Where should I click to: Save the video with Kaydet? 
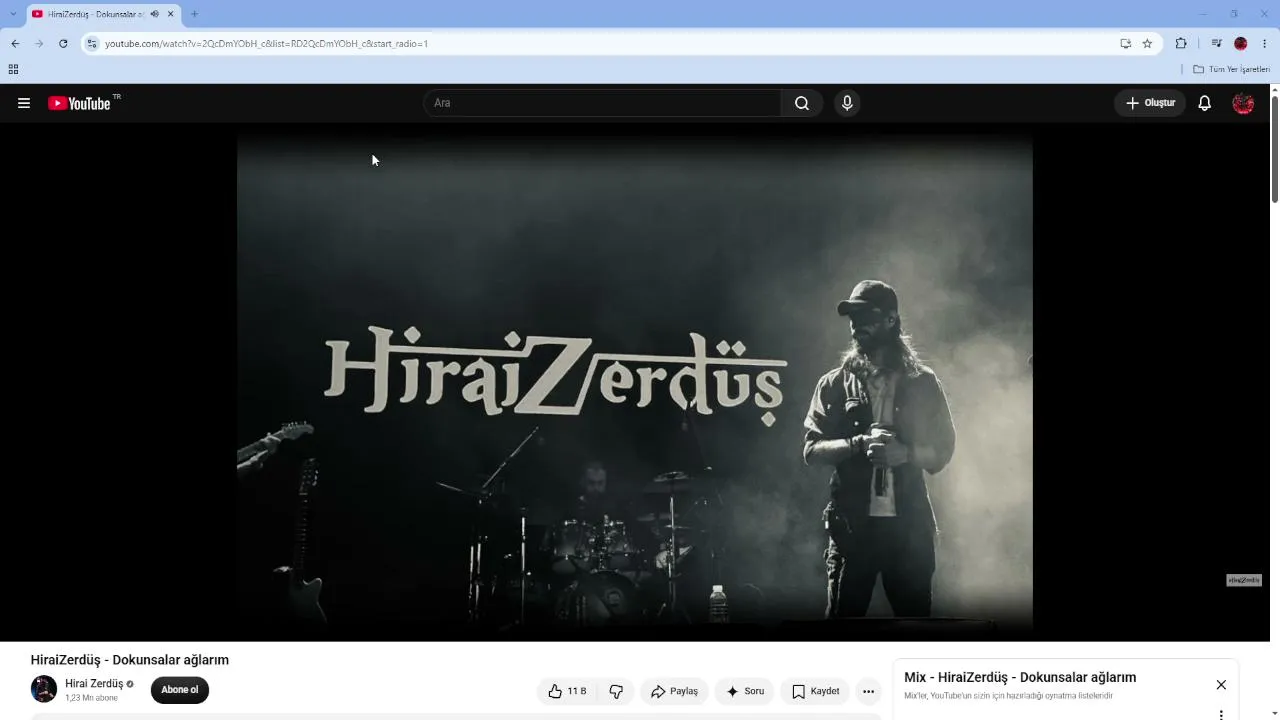[x=815, y=691]
